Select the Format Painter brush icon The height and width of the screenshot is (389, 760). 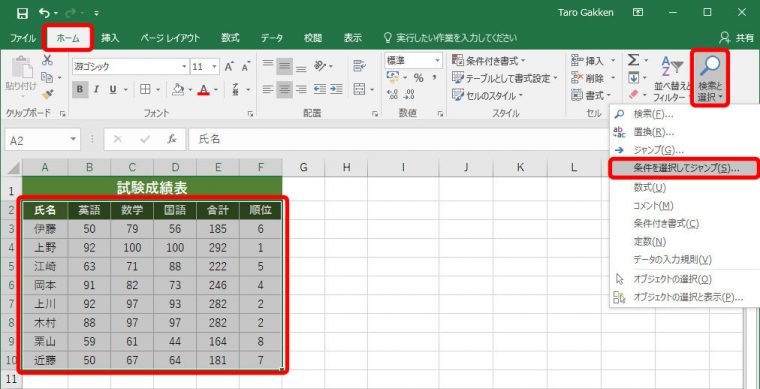pyautogui.click(x=47, y=94)
